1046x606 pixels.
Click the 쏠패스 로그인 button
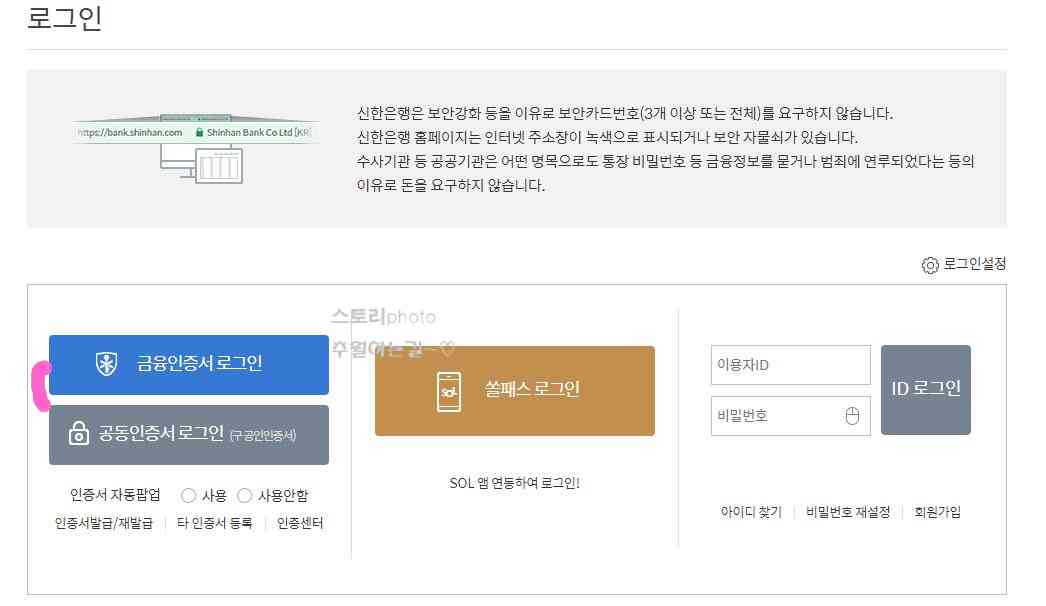(x=514, y=391)
